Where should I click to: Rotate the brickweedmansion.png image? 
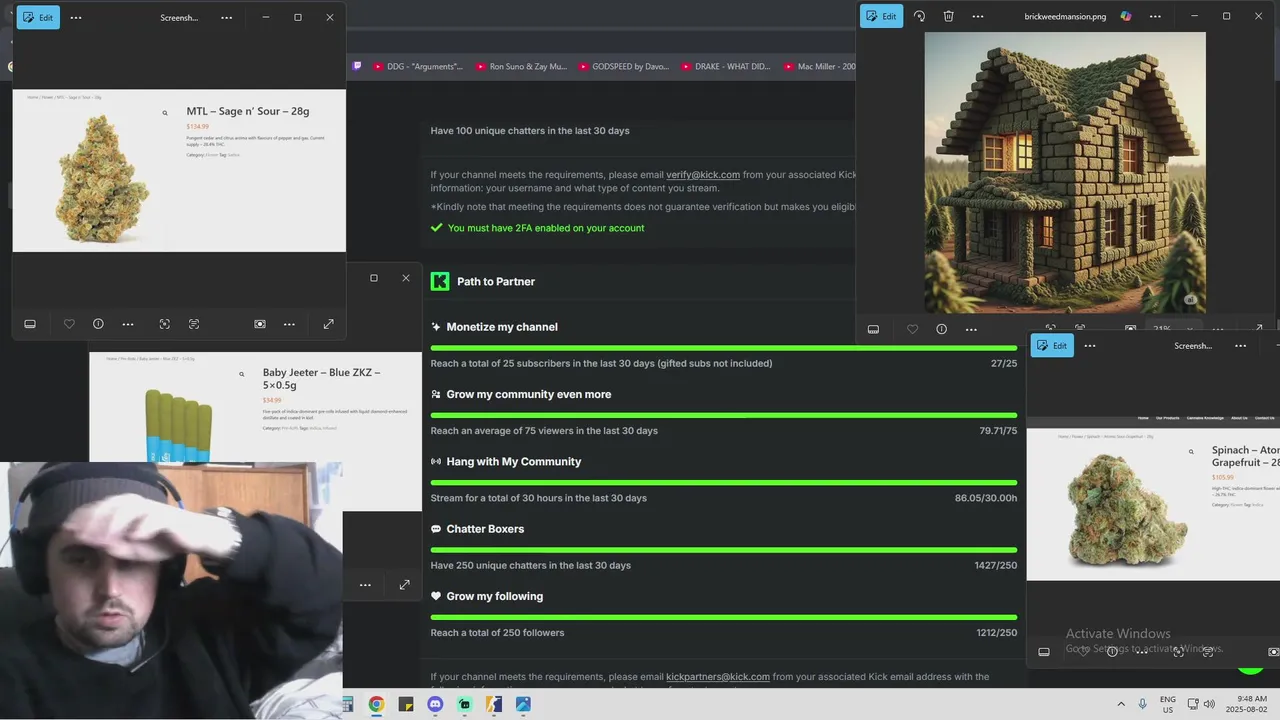point(919,16)
